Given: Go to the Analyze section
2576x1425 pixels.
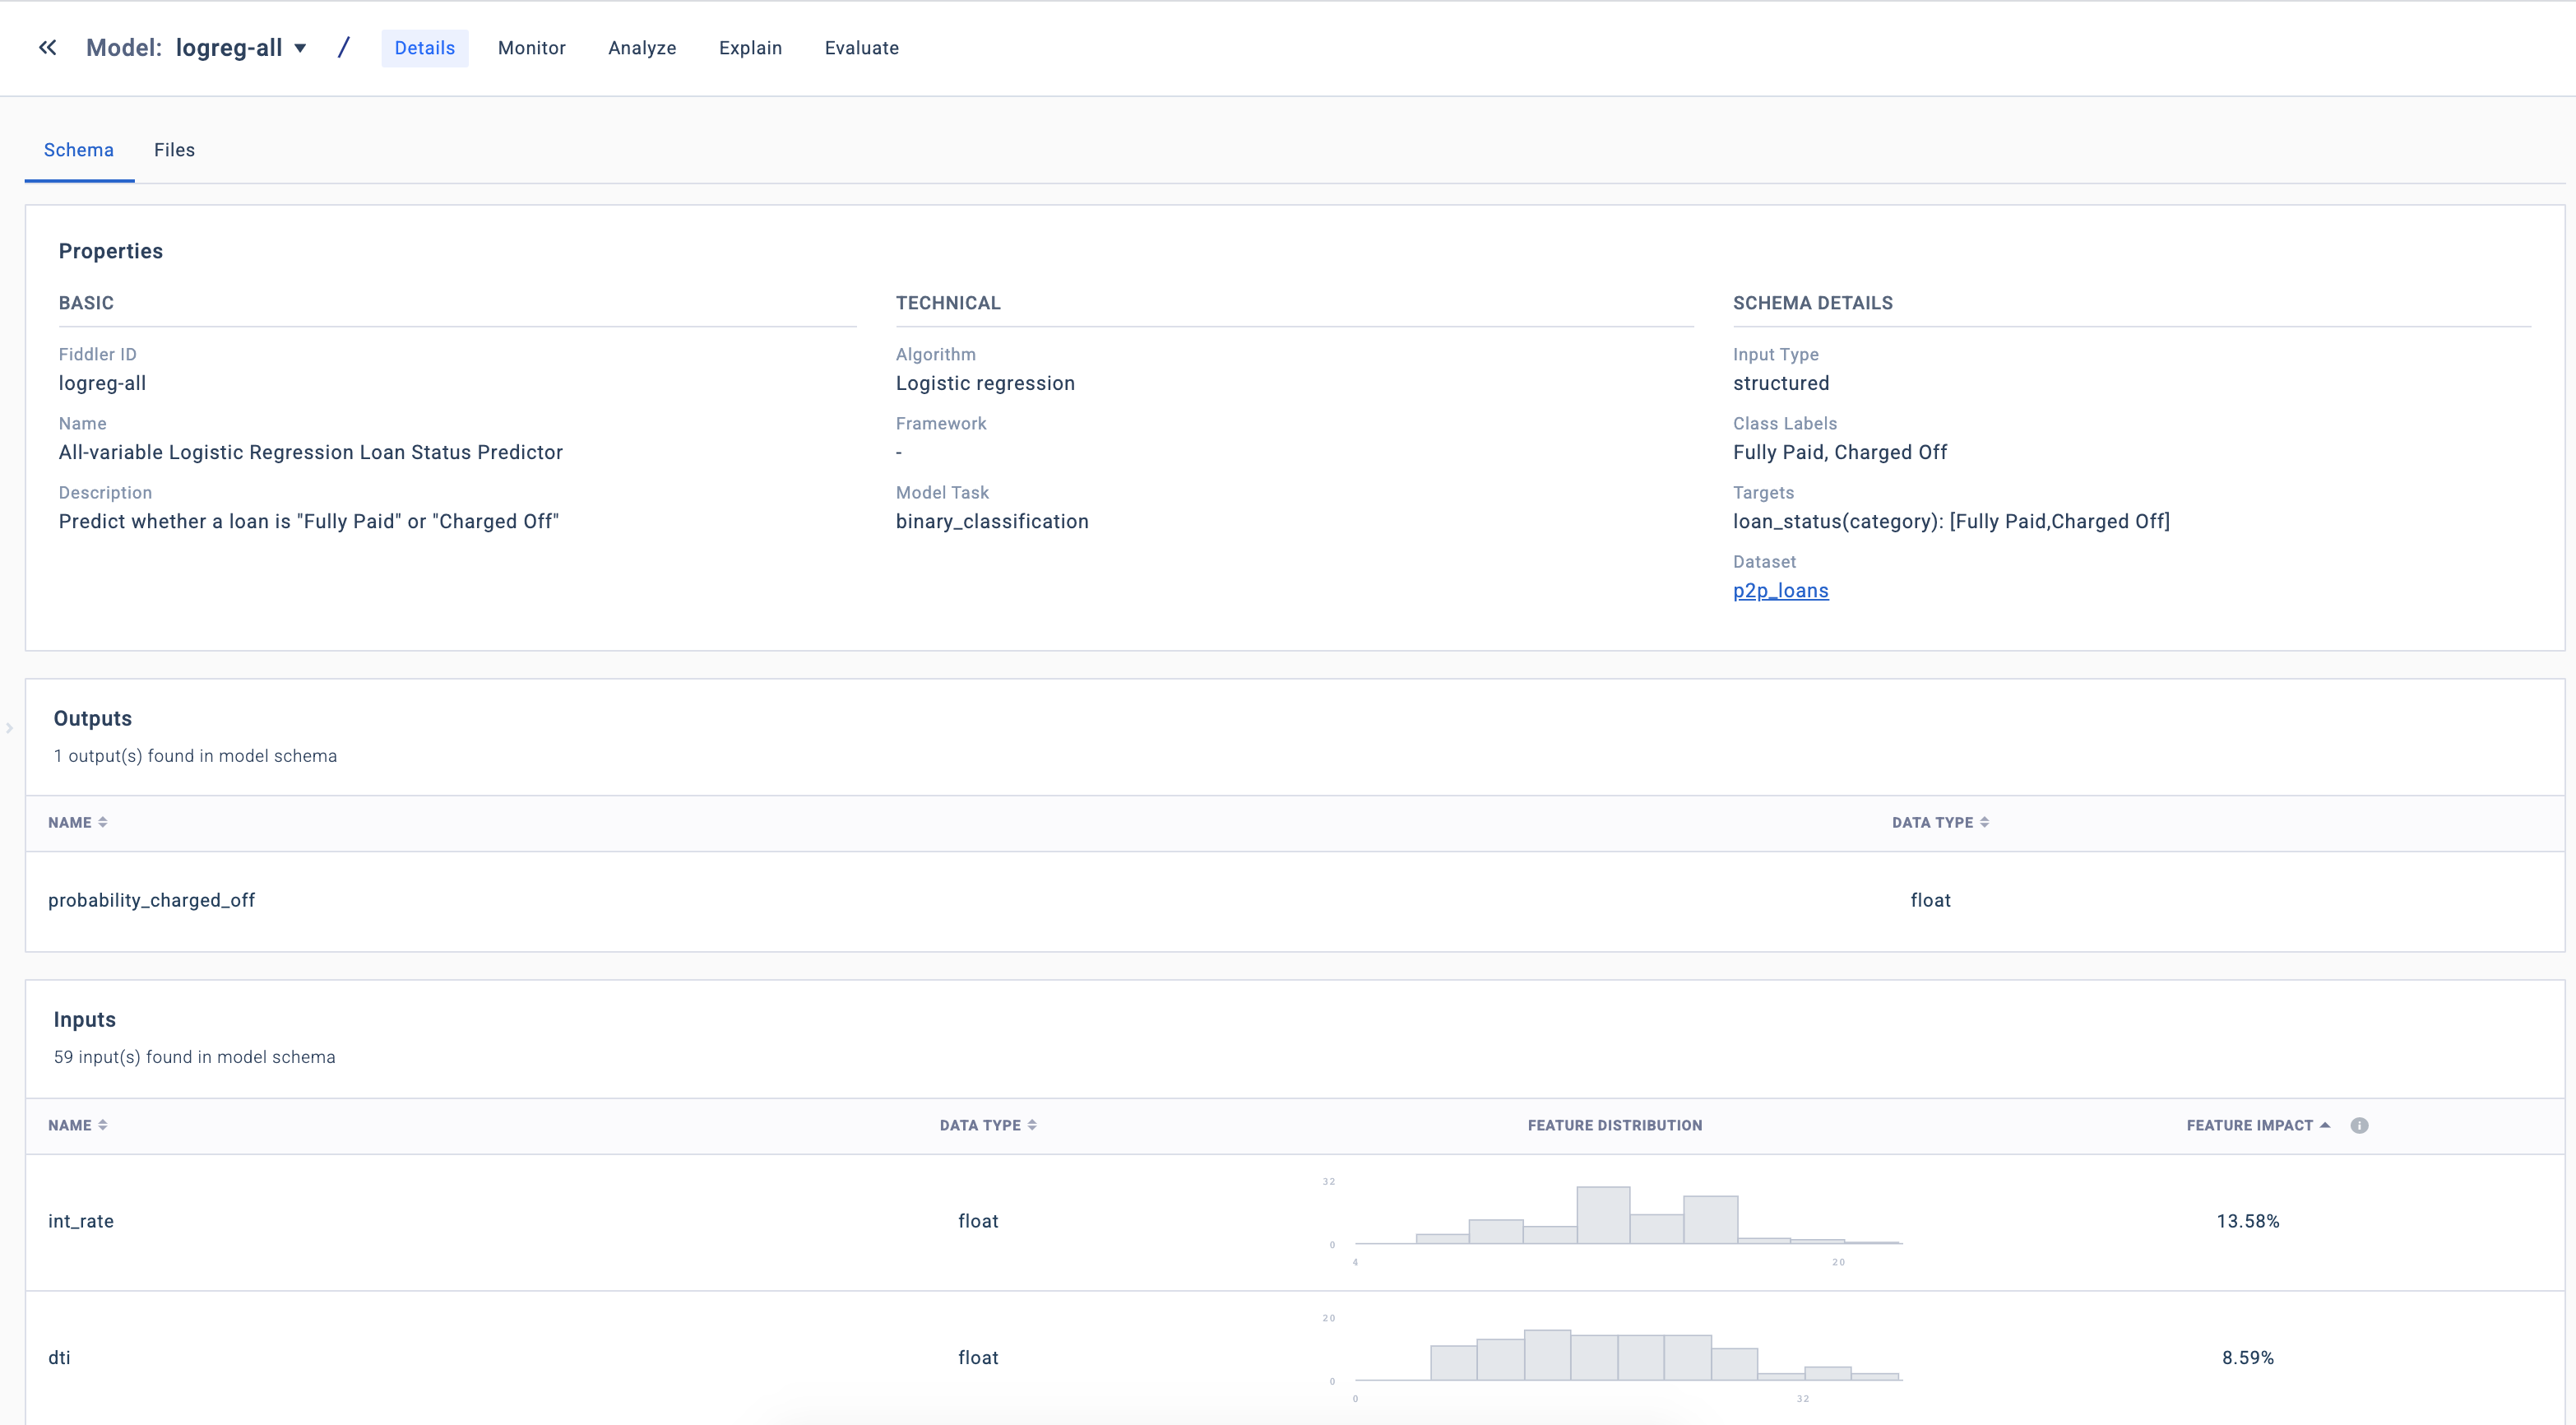Looking at the screenshot, I should pyautogui.click(x=642, y=48).
